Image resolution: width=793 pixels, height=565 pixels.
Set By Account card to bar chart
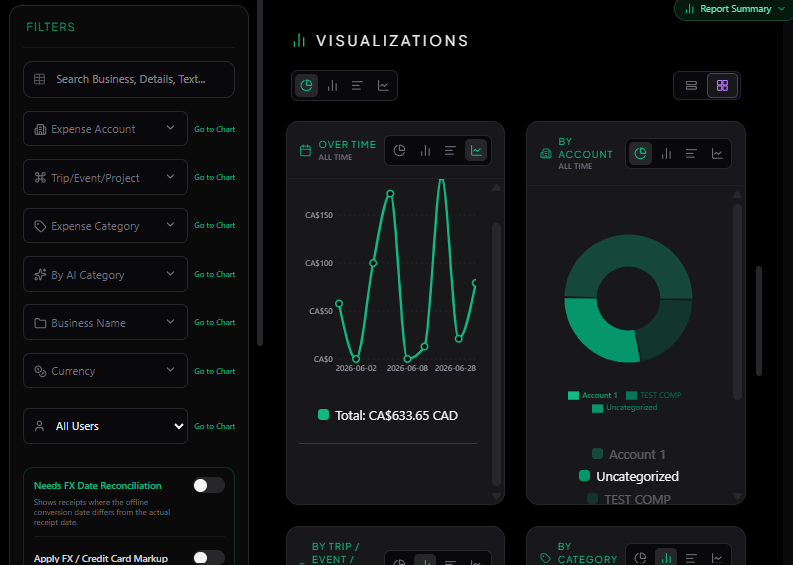(667, 153)
